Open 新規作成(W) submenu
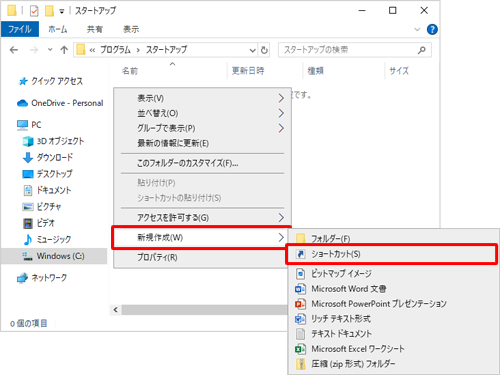Screen dimensions: 500x375 (x=201, y=238)
